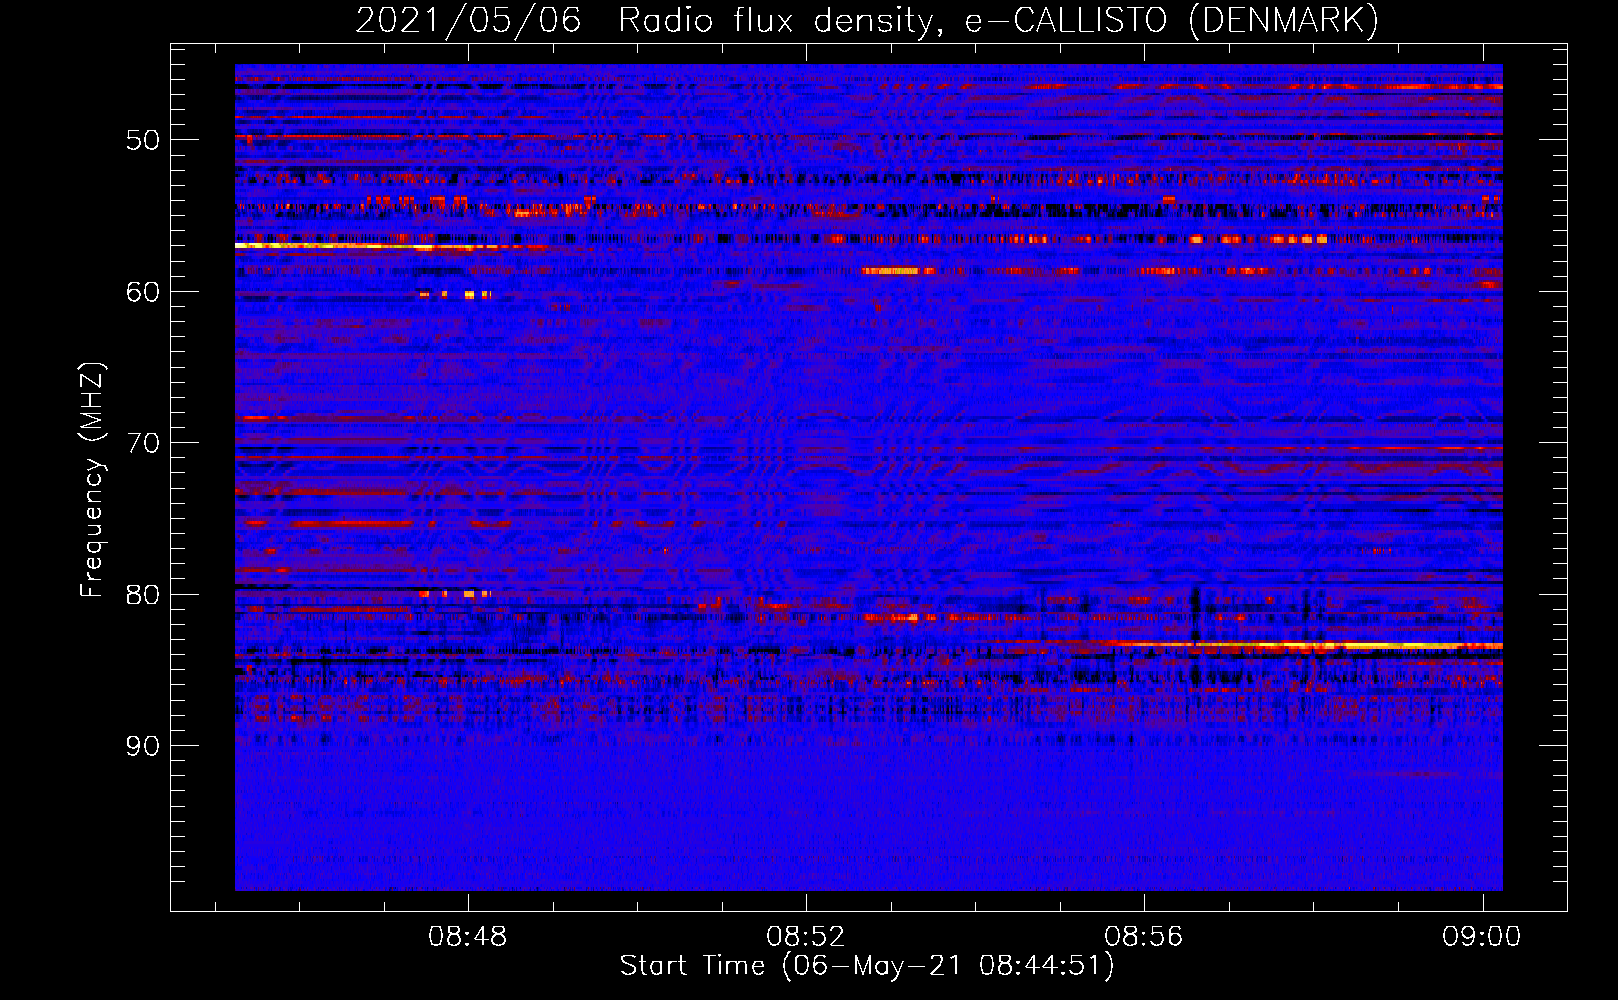Click the 08:52 time tick label

[x=805, y=937]
